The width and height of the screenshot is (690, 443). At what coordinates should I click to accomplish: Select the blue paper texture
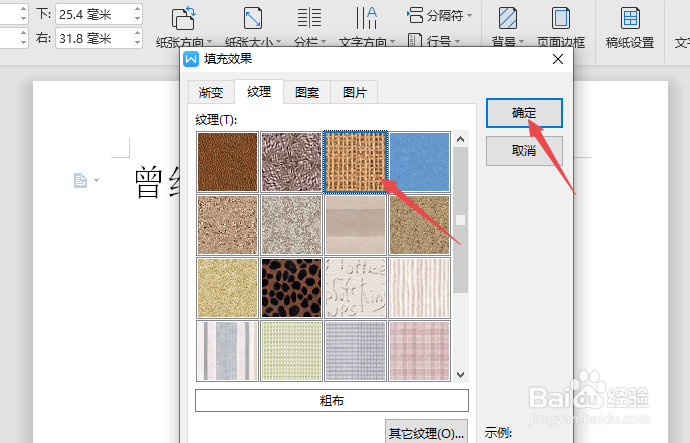tap(419, 162)
